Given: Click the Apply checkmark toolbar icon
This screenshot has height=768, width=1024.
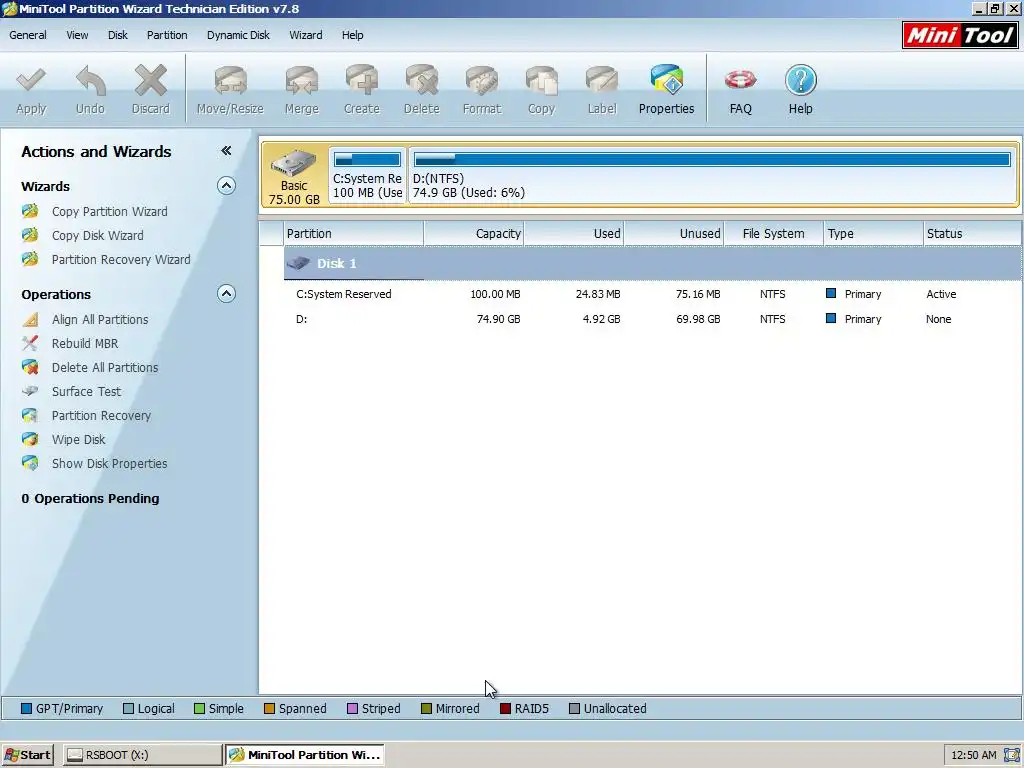Looking at the screenshot, I should (x=31, y=81).
